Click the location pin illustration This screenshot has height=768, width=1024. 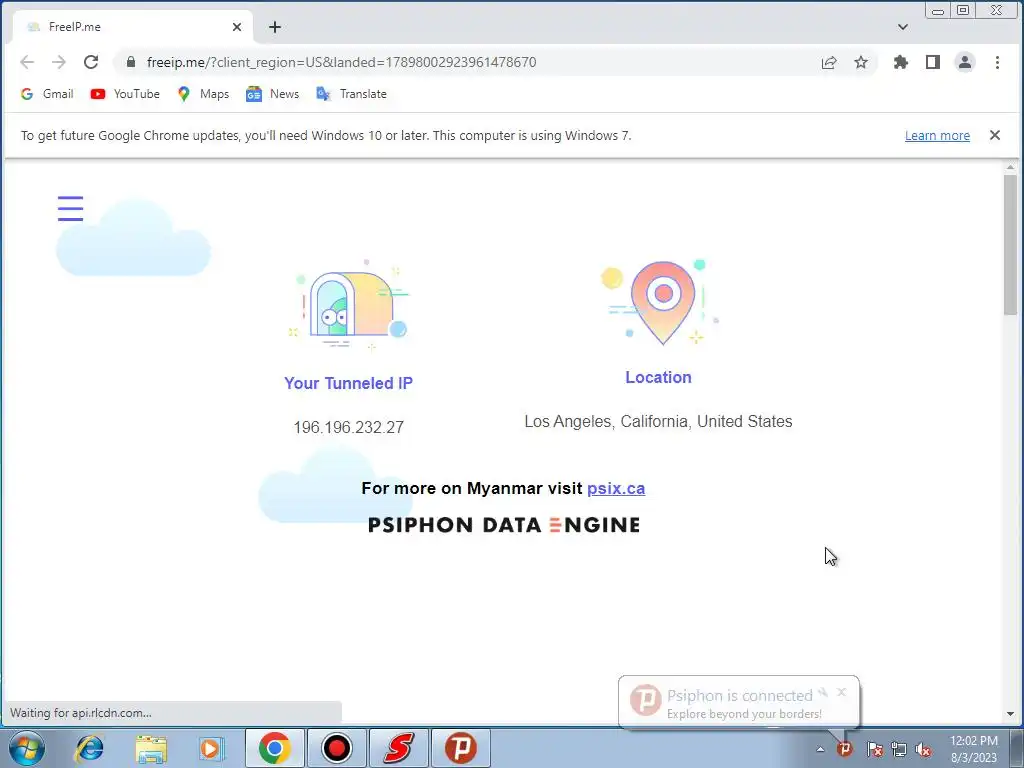click(x=660, y=302)
